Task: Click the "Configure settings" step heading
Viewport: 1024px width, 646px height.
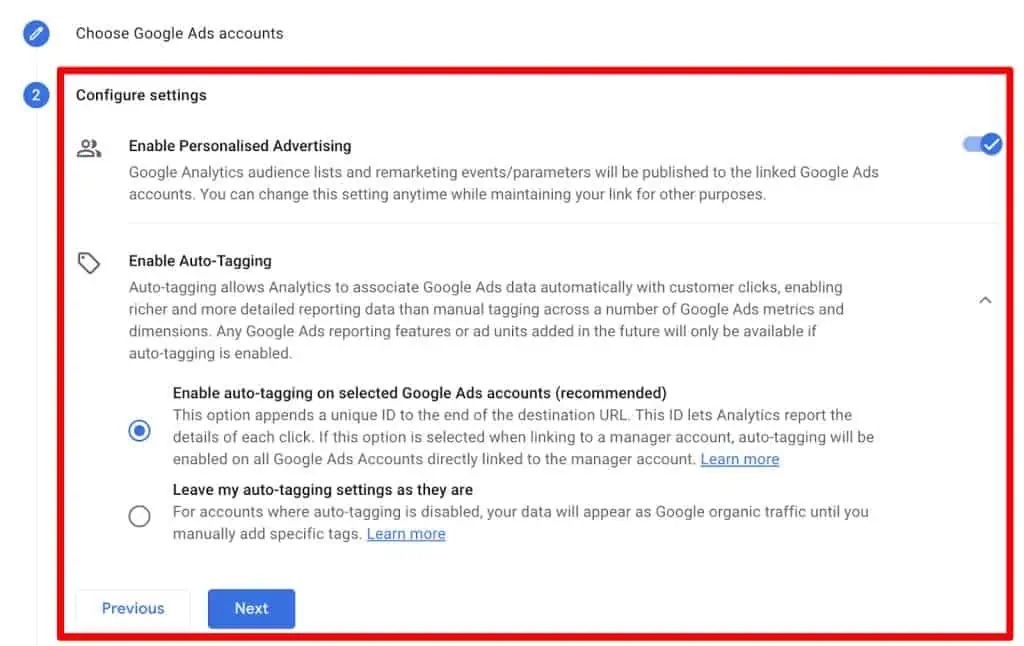Action: click(141, 95)
